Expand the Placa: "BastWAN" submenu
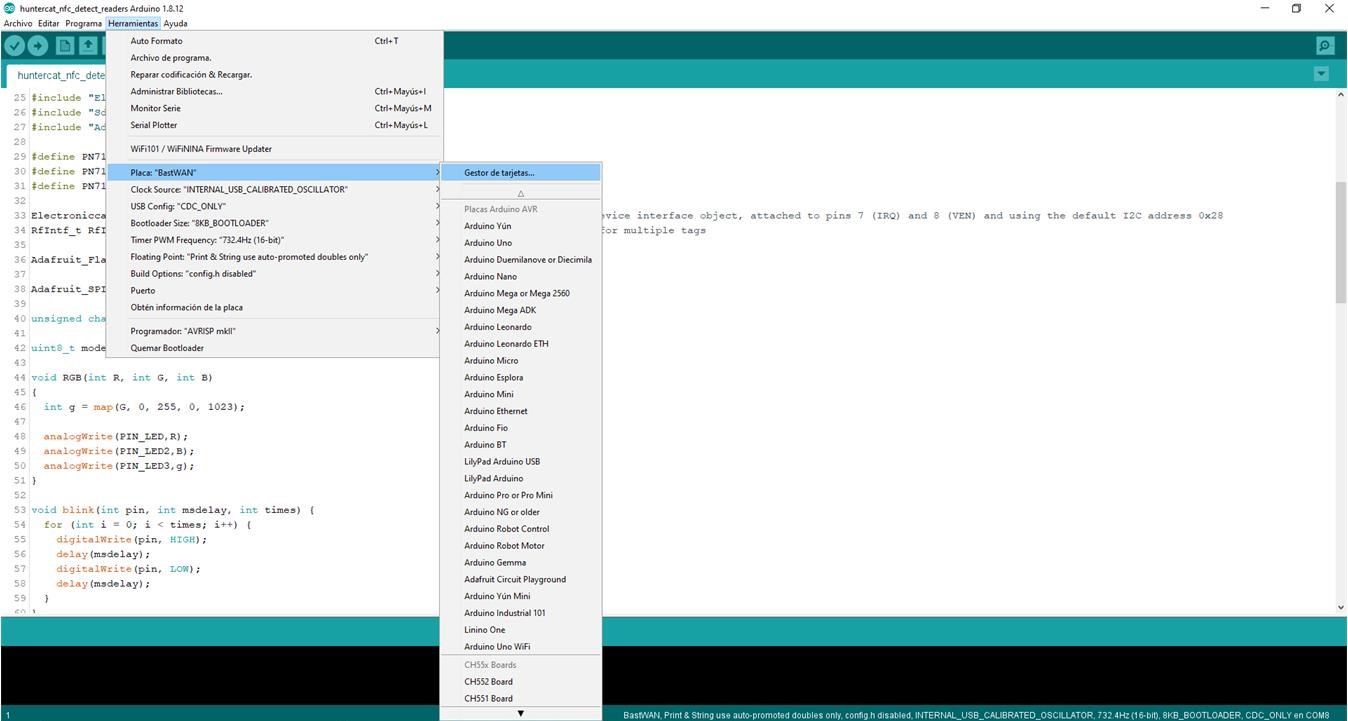Image resolution: width=1348 pixels, height=721 pixels. coord(274,173)
